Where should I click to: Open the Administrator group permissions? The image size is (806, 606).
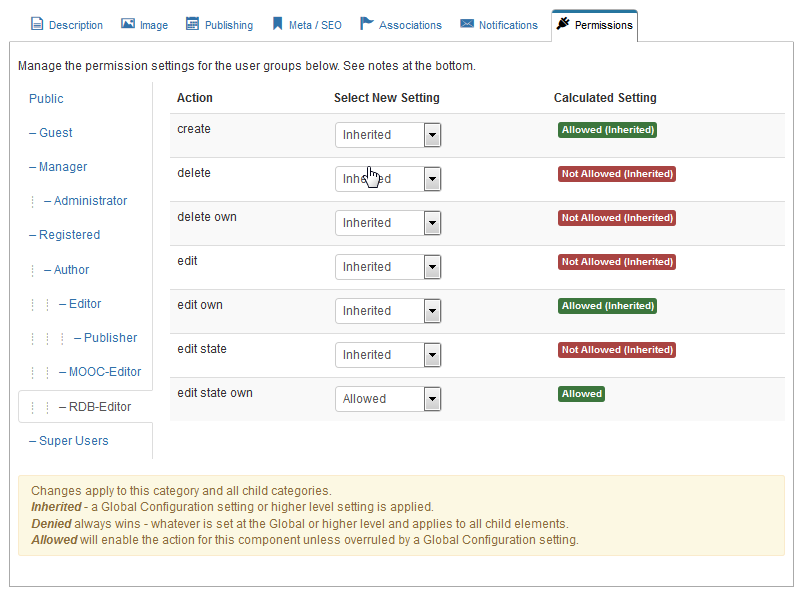click(90, 201)
